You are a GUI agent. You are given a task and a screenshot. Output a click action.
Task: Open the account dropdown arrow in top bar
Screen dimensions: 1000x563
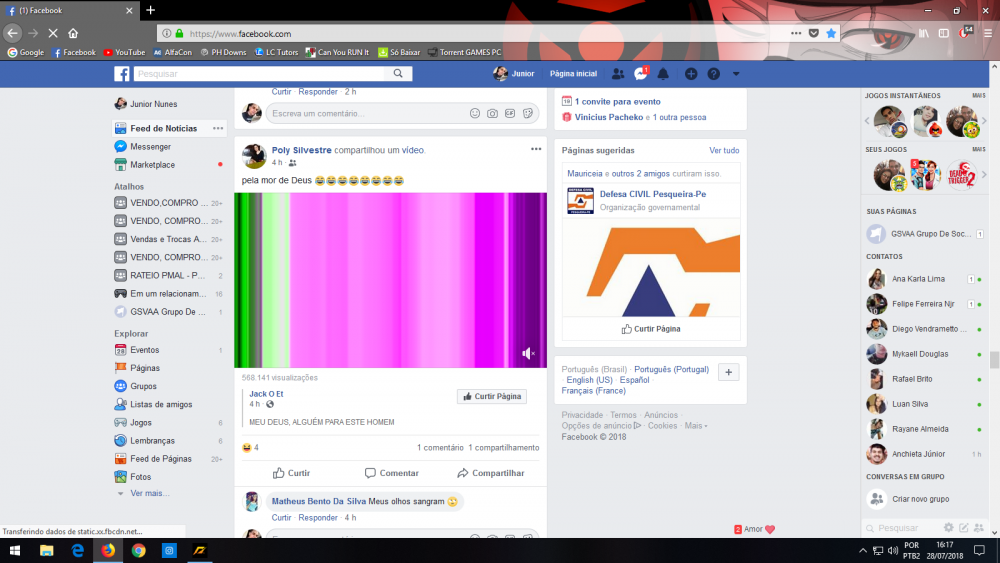point(736,74)
